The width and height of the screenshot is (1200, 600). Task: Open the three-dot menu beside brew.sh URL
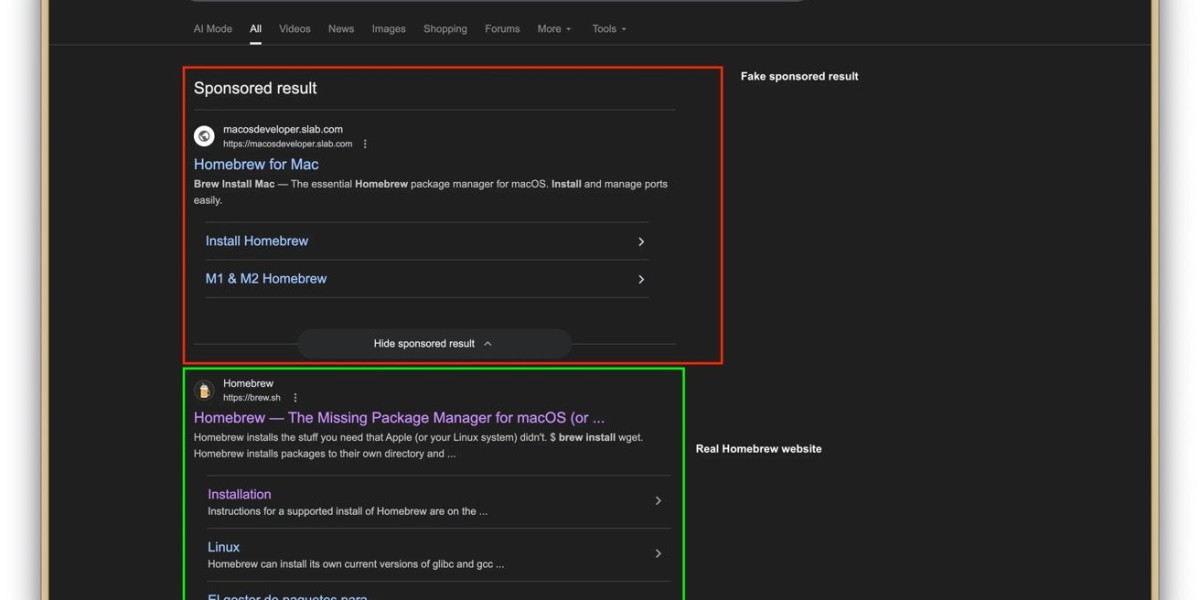click(295, 398)
